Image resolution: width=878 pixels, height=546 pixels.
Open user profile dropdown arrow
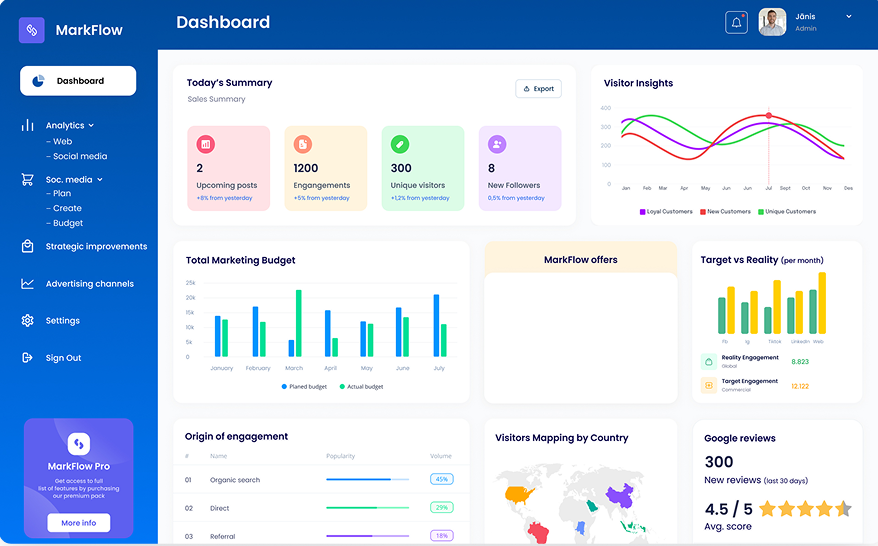coord(849,16)
